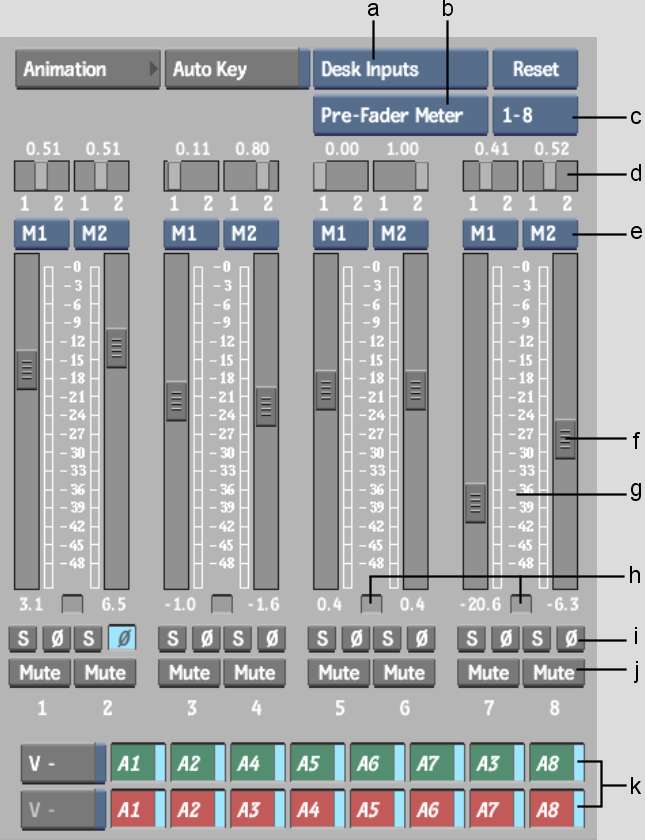Screen dimensions: 645x840
Task: Click the link button between faders 1 and 2
Action: (x=71, y=603)
